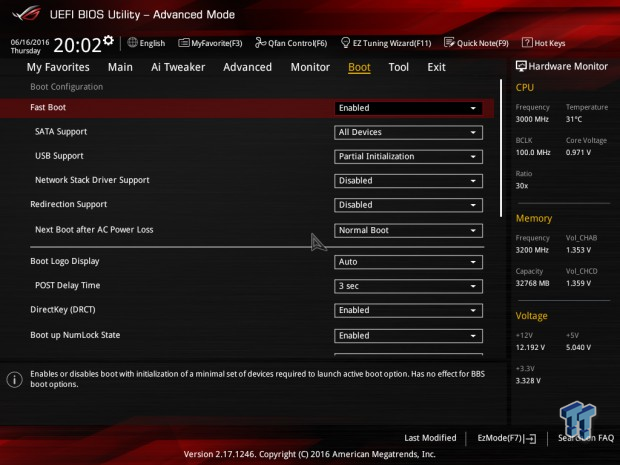Open the Ai Tweaker tab
The height and width of the screenshot is (465, 620).
click(178, 67)
